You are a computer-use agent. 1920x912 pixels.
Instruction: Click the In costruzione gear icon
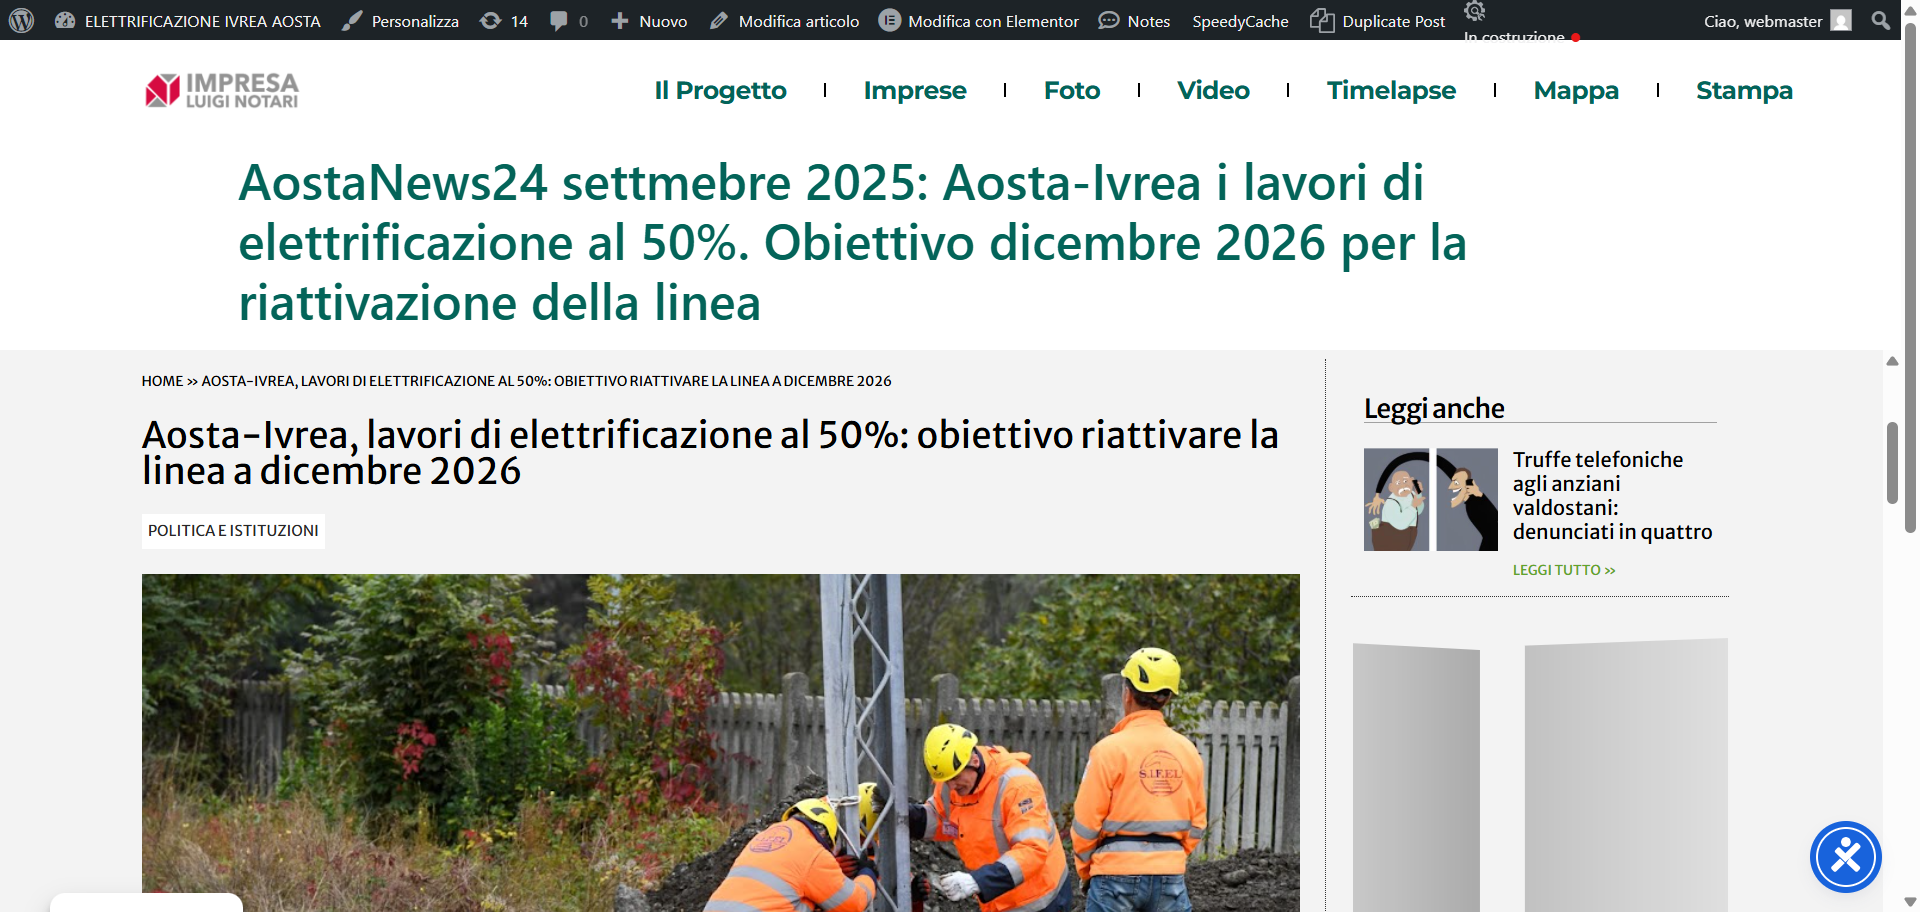pyautogui.click(x=1475, y=12)
